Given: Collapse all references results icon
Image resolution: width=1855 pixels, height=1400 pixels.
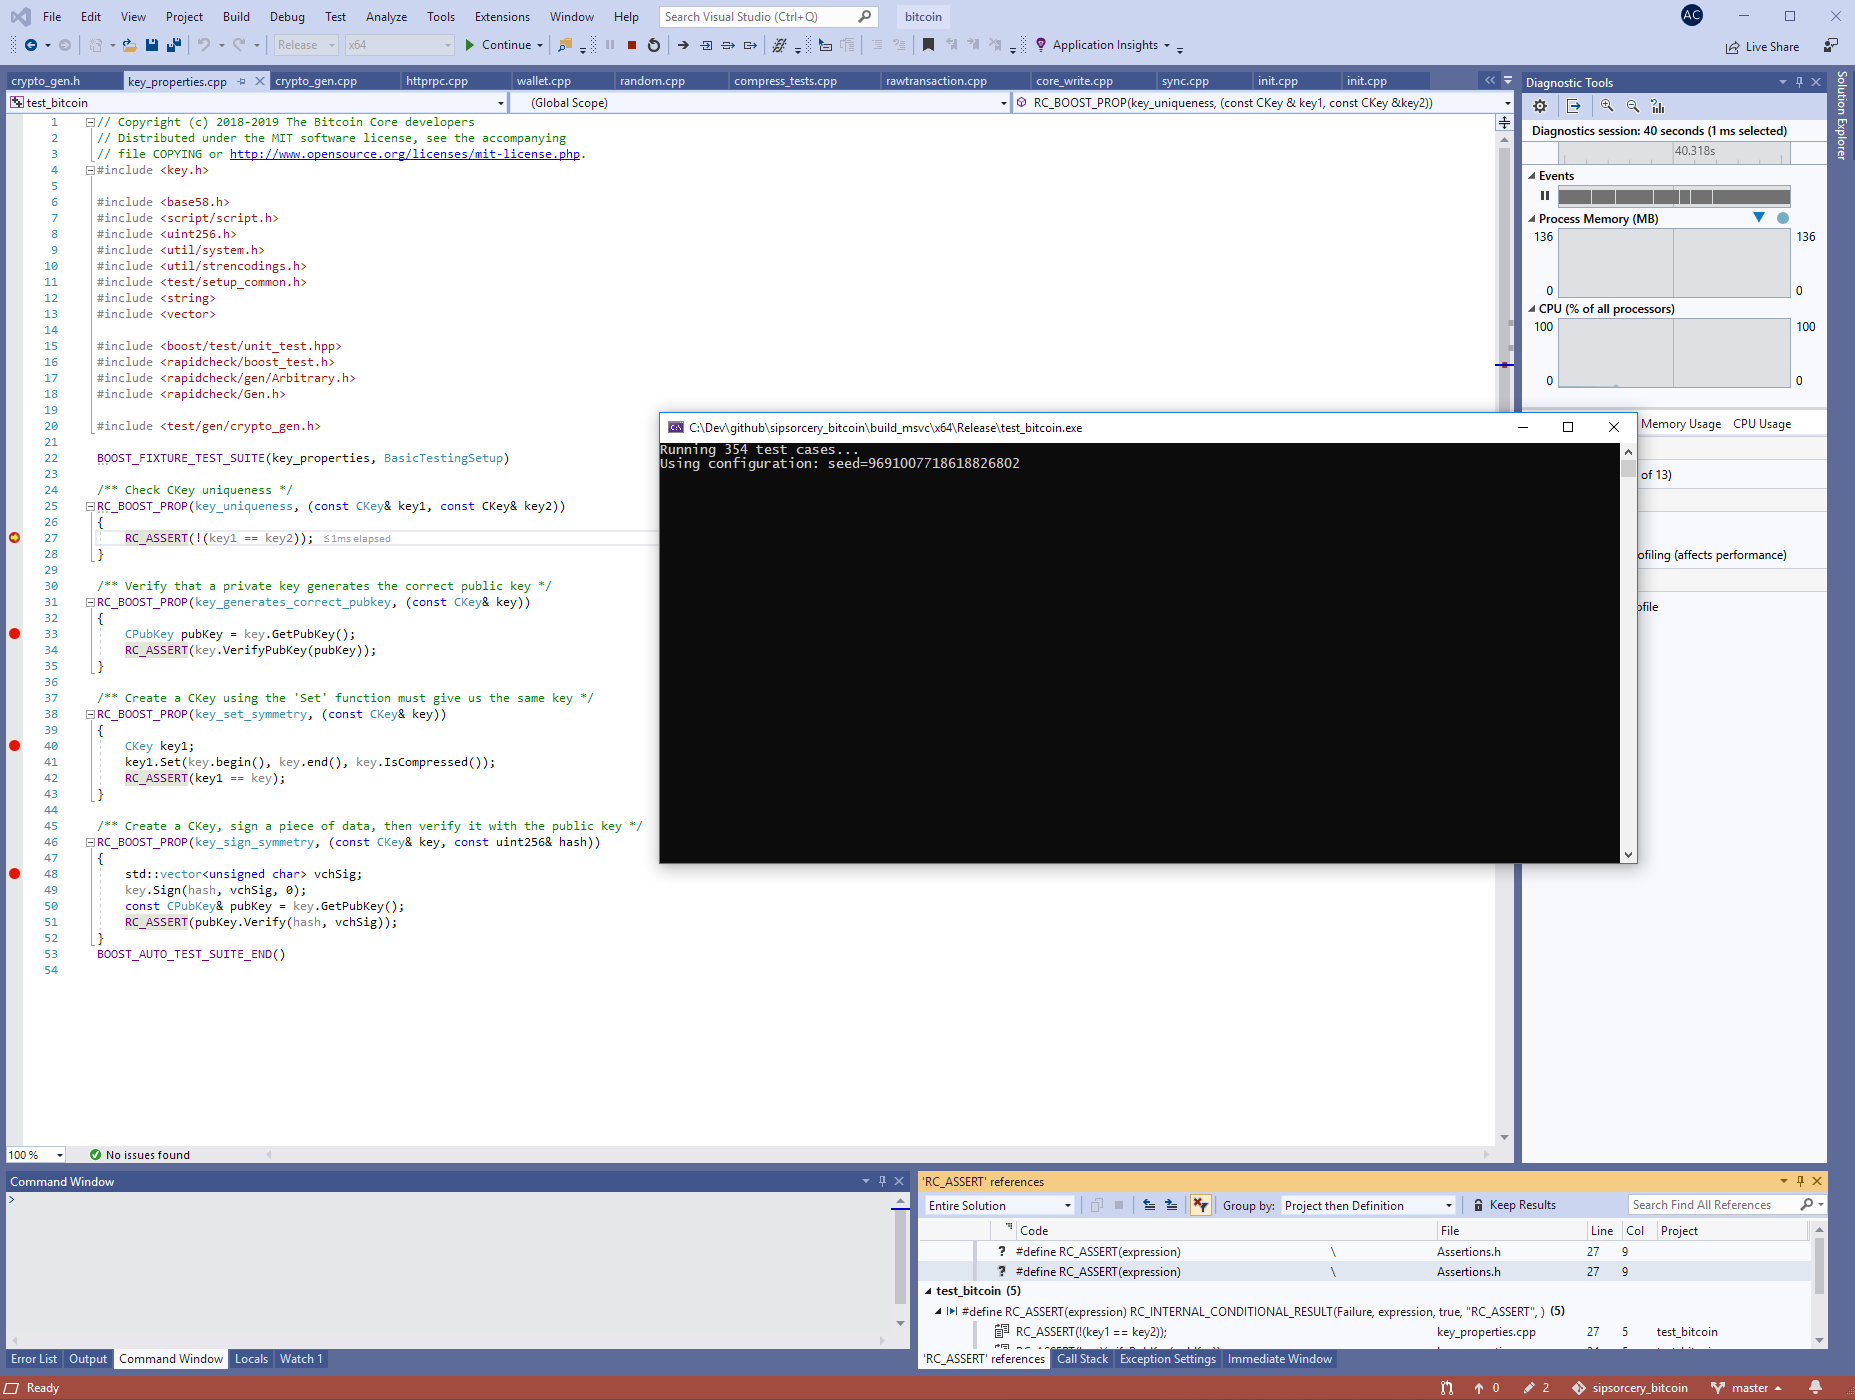Looking at the screenshot, I should 1149,1205.
